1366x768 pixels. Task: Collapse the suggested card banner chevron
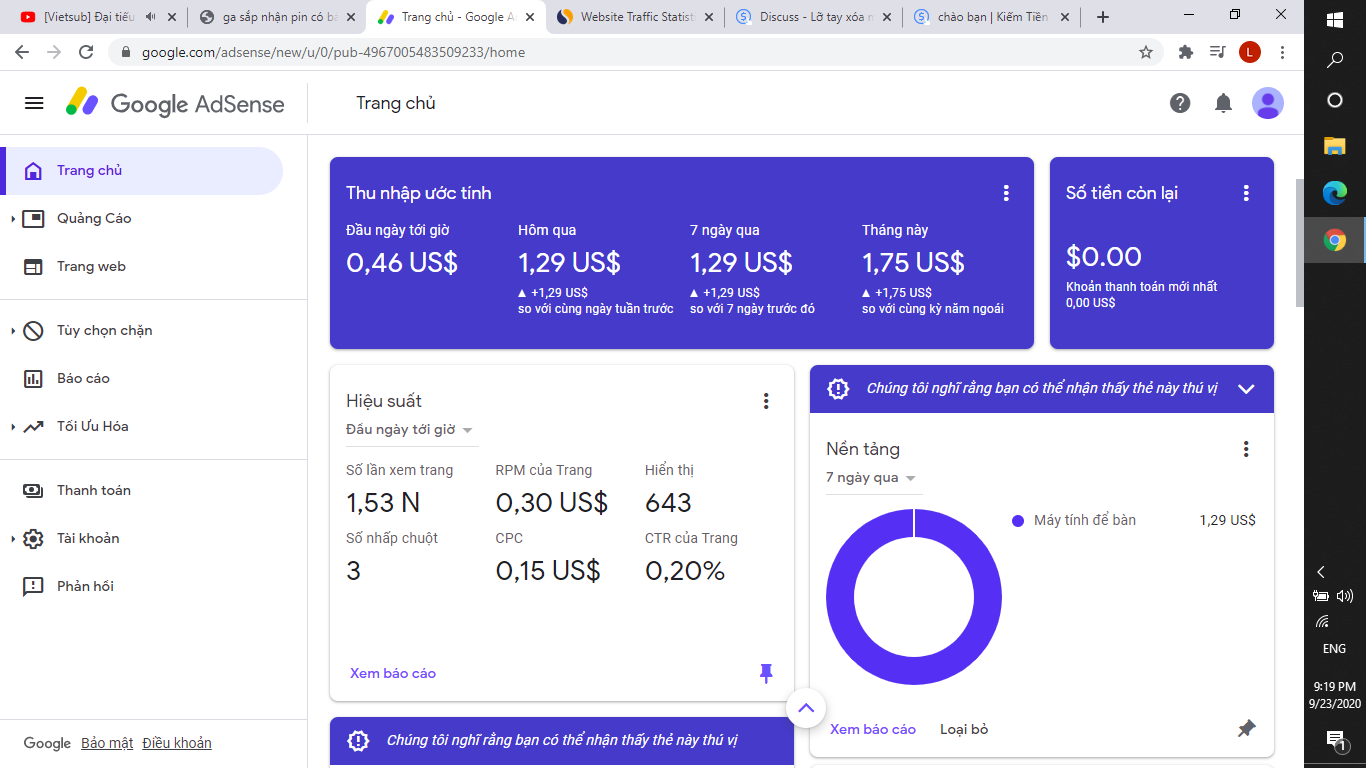pyautogui.click(x=1246, y=389)
